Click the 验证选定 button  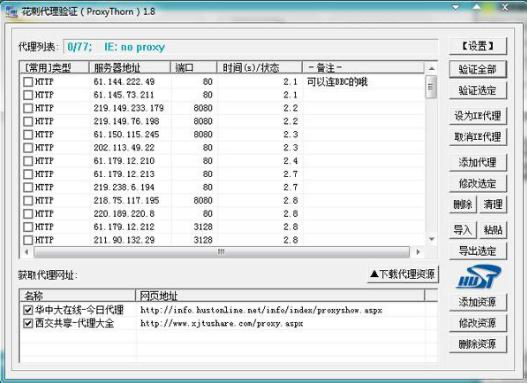click(x=478, y=91)
